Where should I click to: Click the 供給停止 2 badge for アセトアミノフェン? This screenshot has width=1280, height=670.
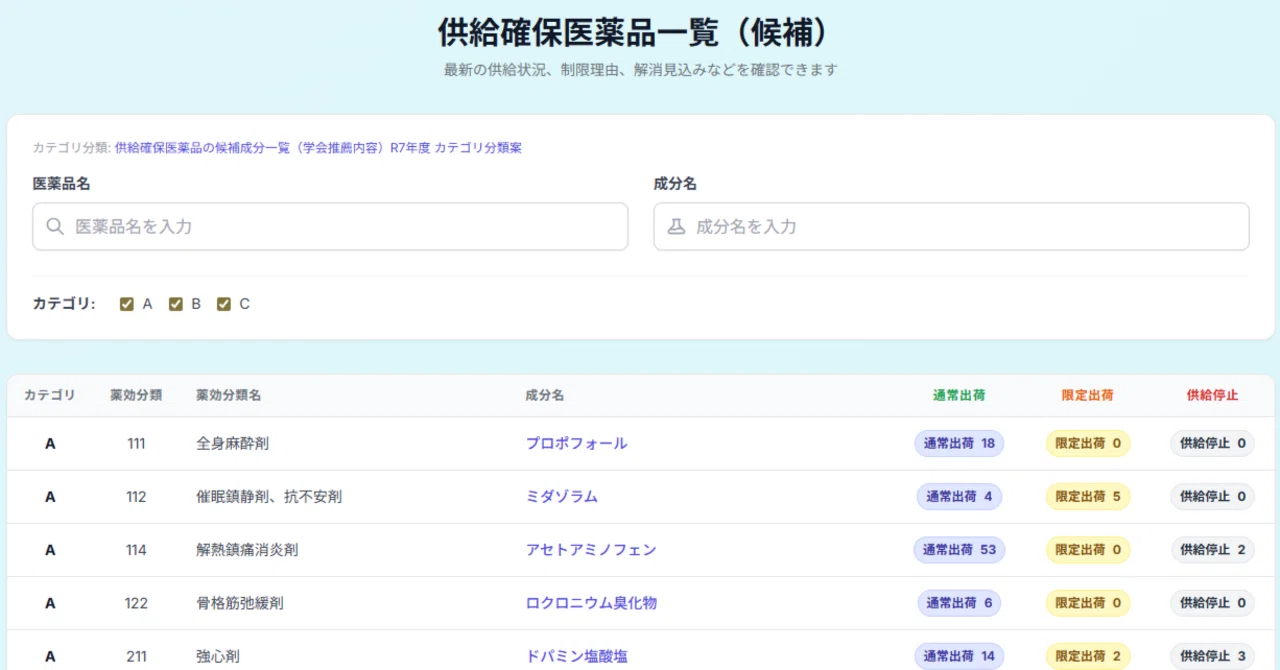coord(1212,549)
